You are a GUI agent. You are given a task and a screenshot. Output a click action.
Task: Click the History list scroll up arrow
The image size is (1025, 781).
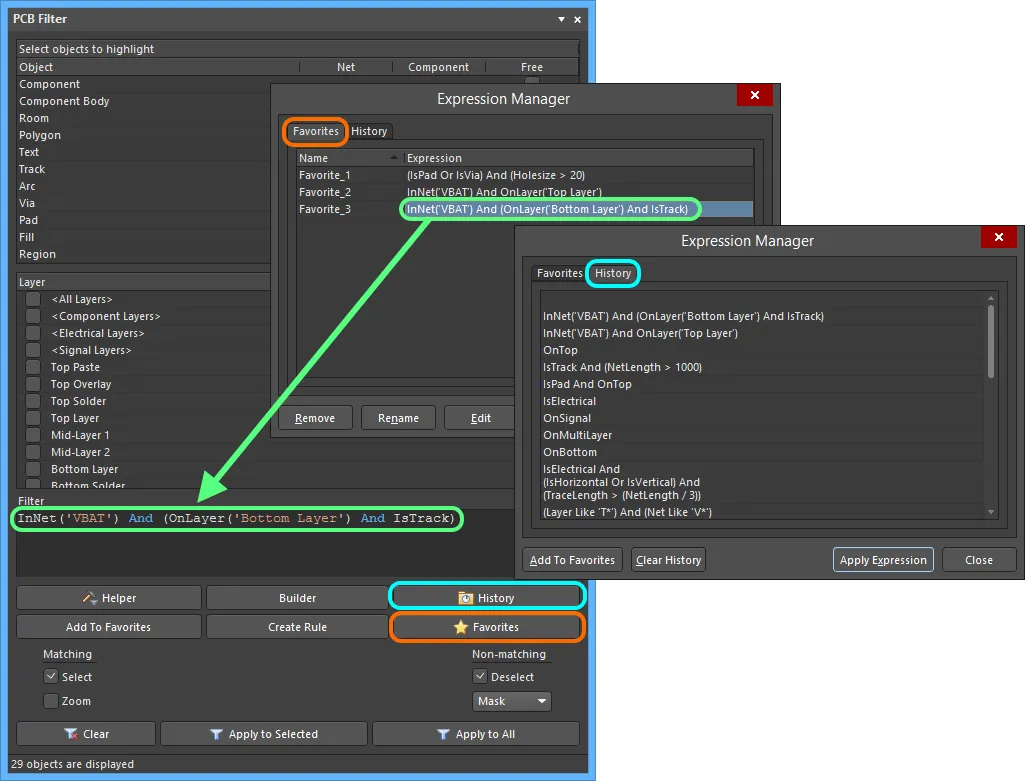991,298
